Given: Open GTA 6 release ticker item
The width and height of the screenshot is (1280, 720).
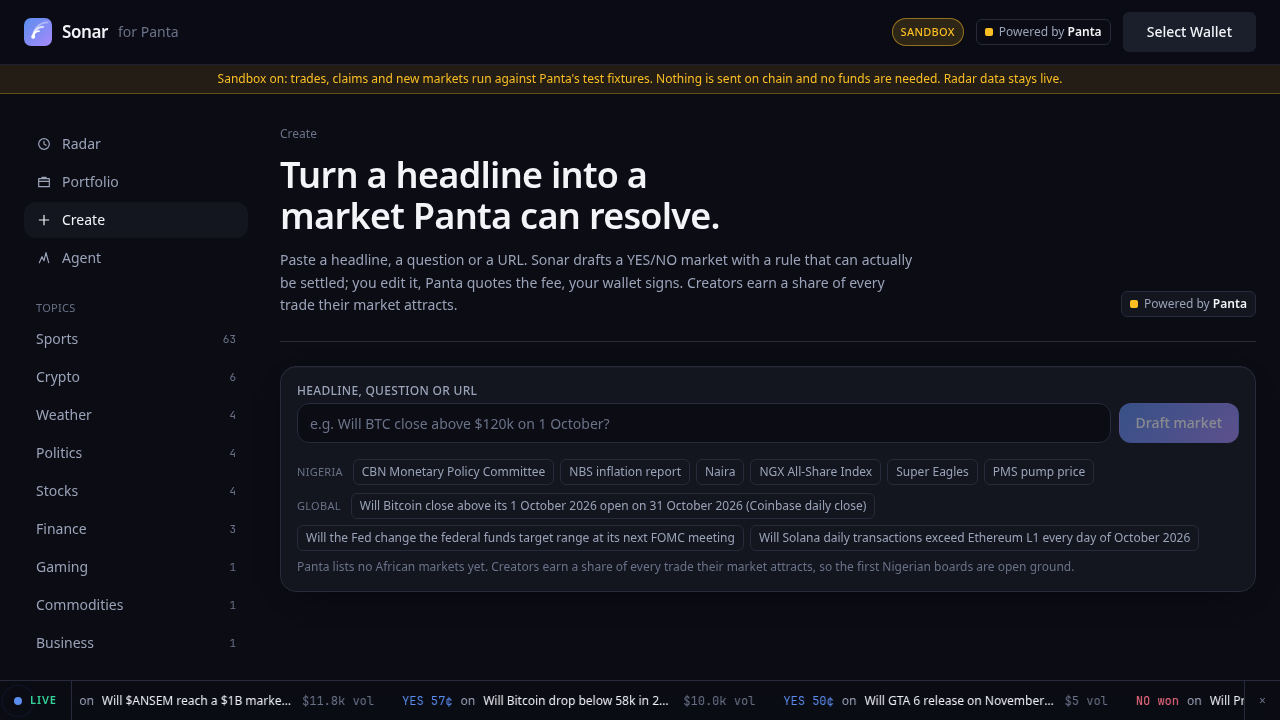Looking at the screenshot, I should pos(959,701).
